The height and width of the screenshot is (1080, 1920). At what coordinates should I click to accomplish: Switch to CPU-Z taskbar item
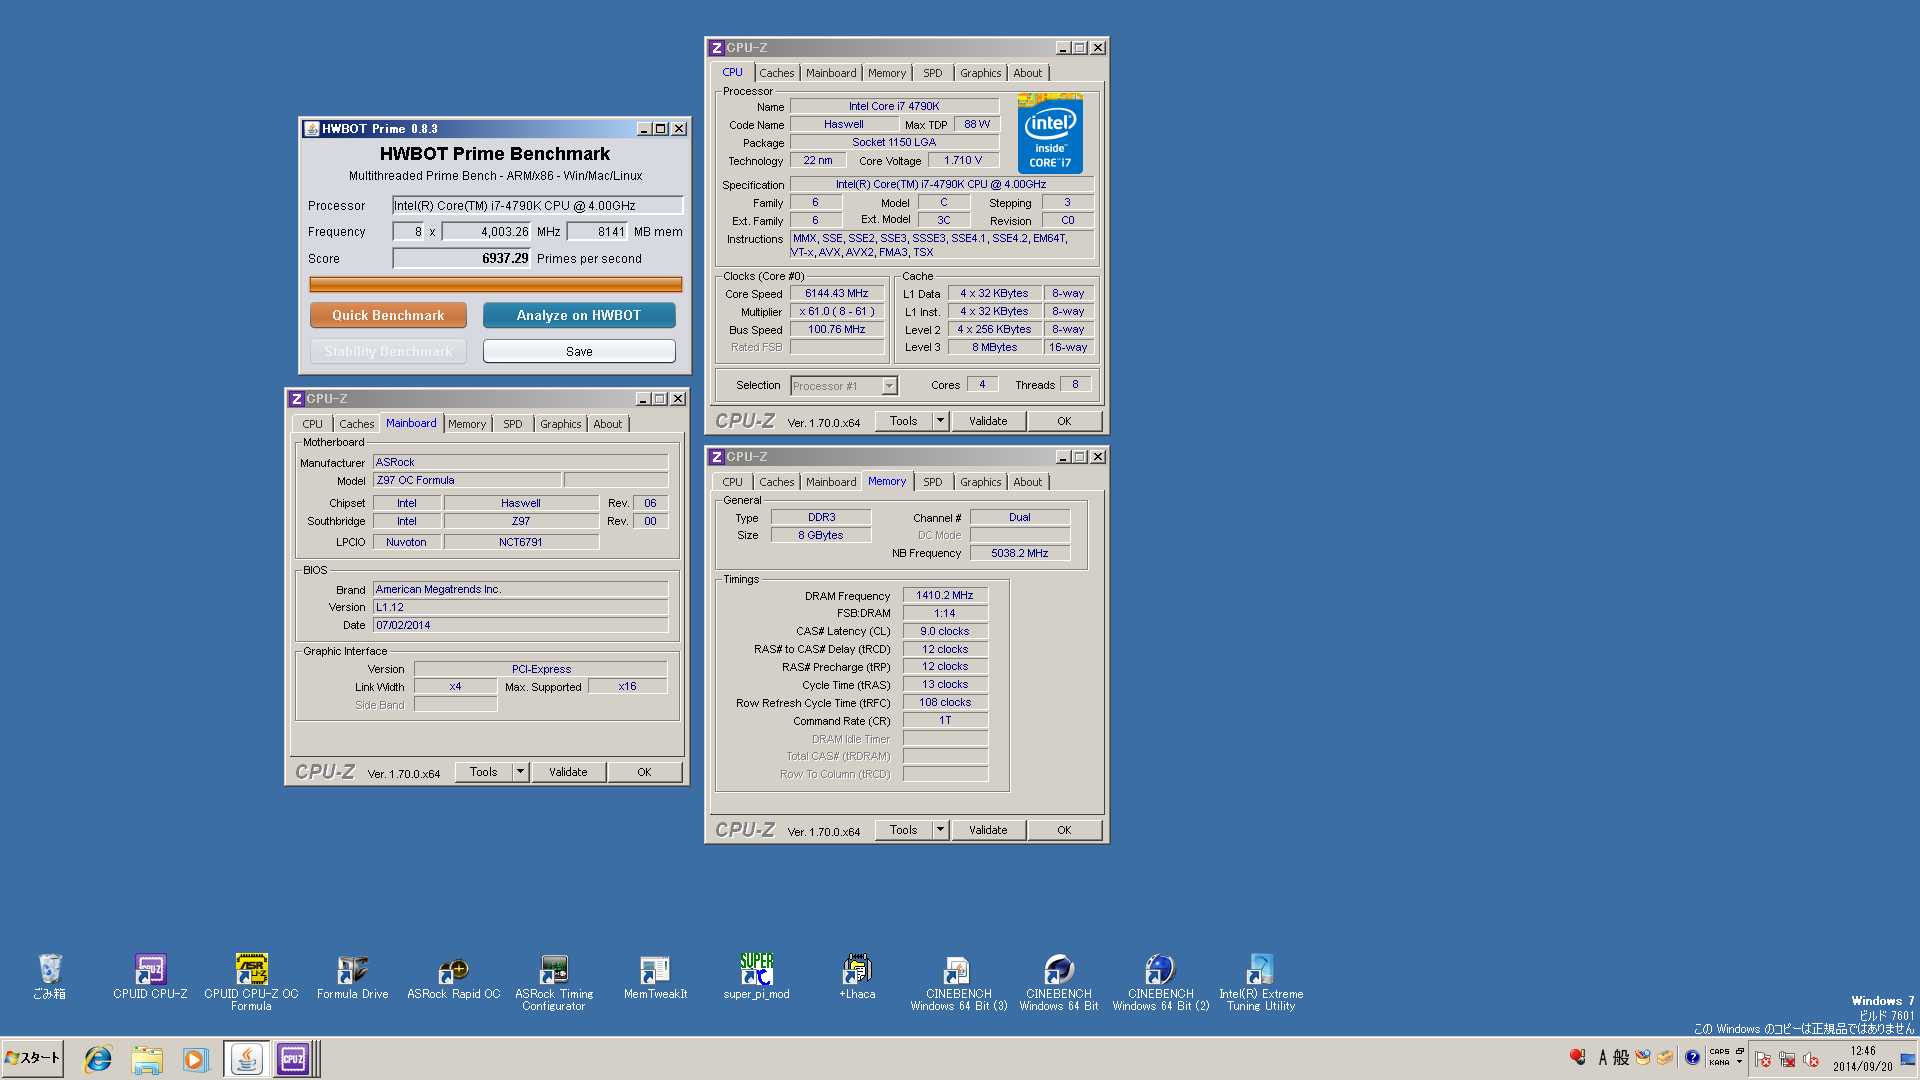294,1059
